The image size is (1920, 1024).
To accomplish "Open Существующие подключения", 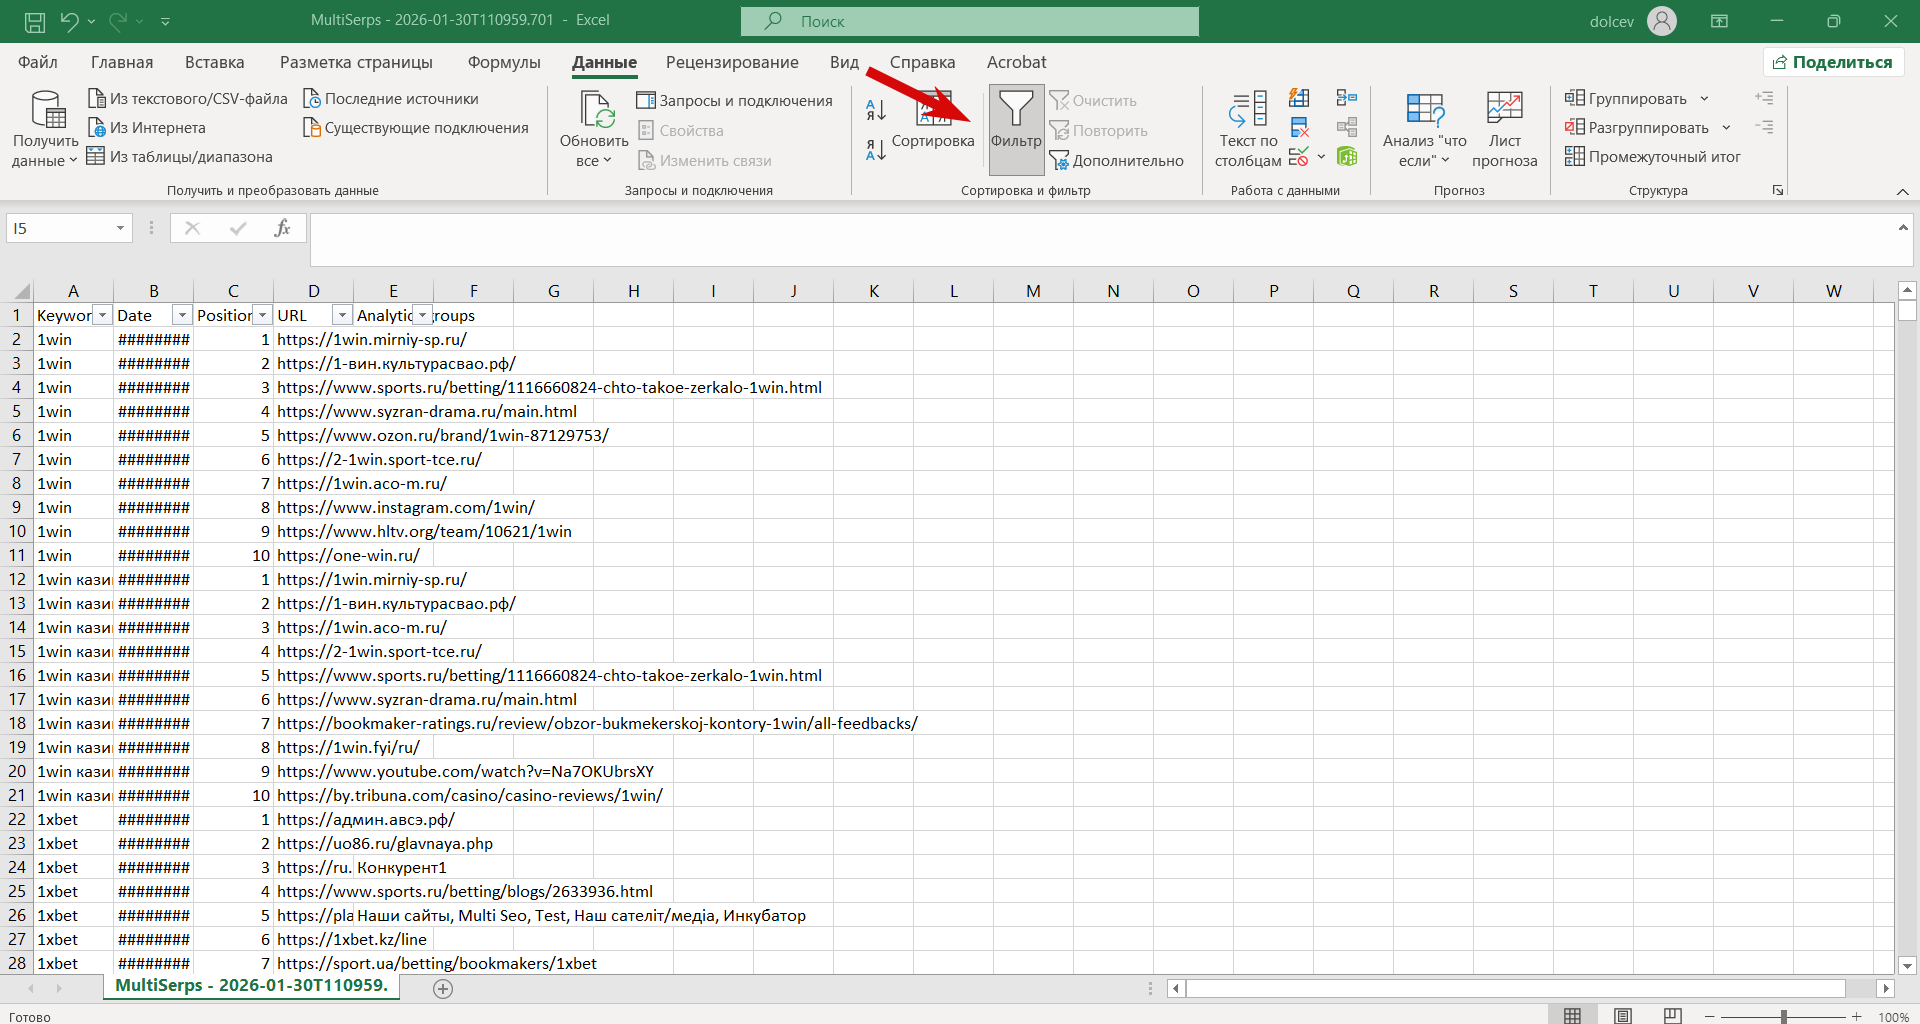I will click(x=416, y=127).
